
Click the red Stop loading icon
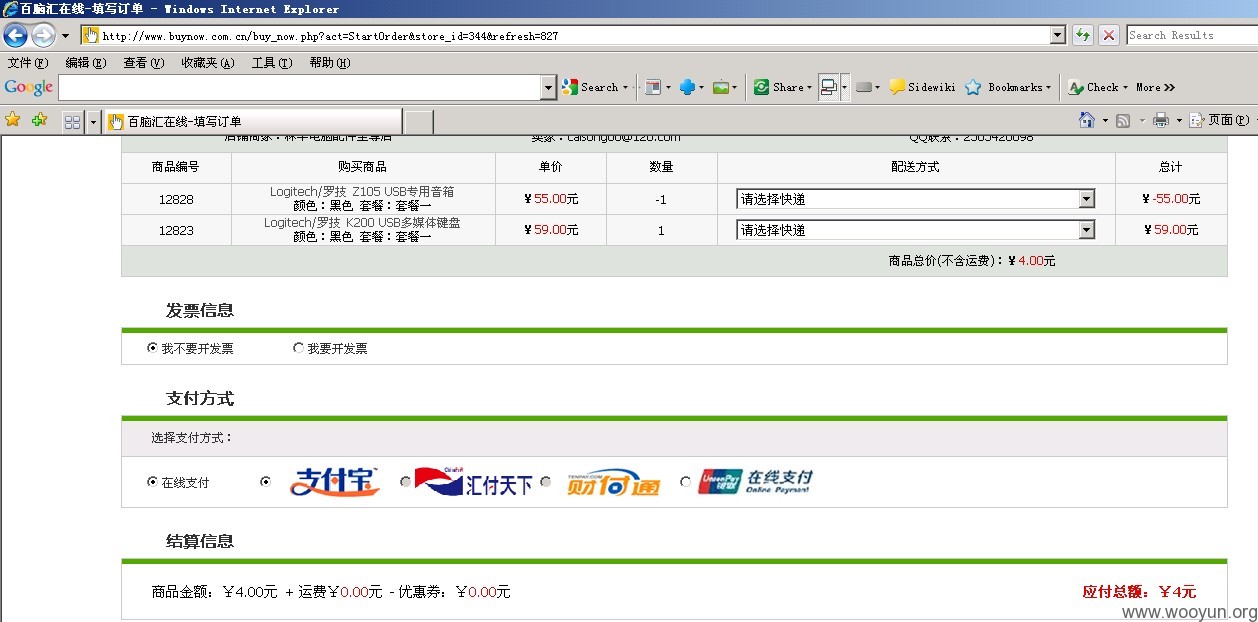(1109, 35)
